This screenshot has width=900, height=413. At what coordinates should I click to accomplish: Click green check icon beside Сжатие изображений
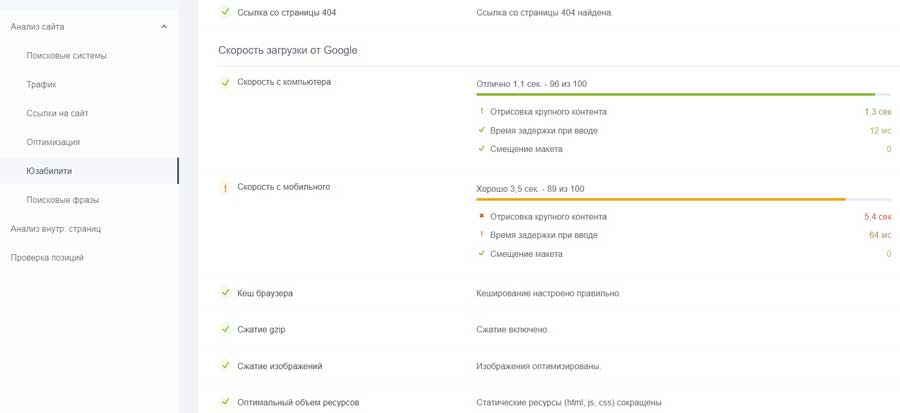coord(225,366)
